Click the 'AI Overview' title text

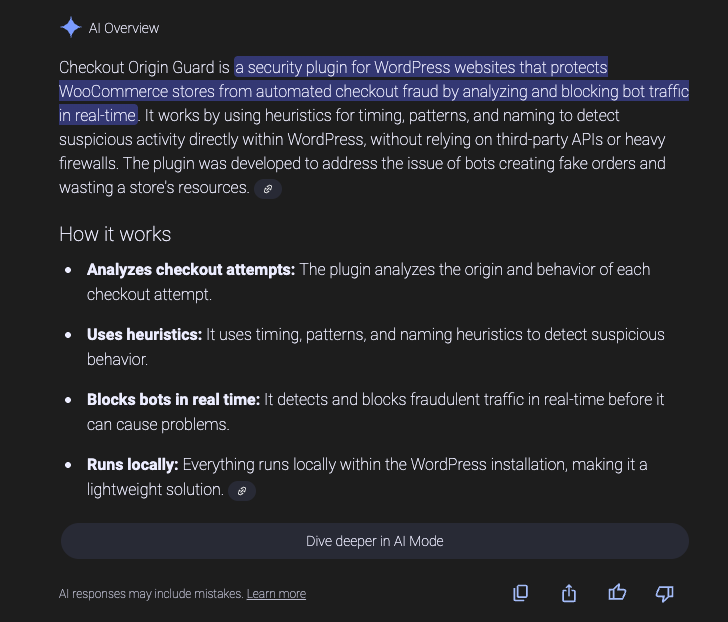[x=124, y=28]
